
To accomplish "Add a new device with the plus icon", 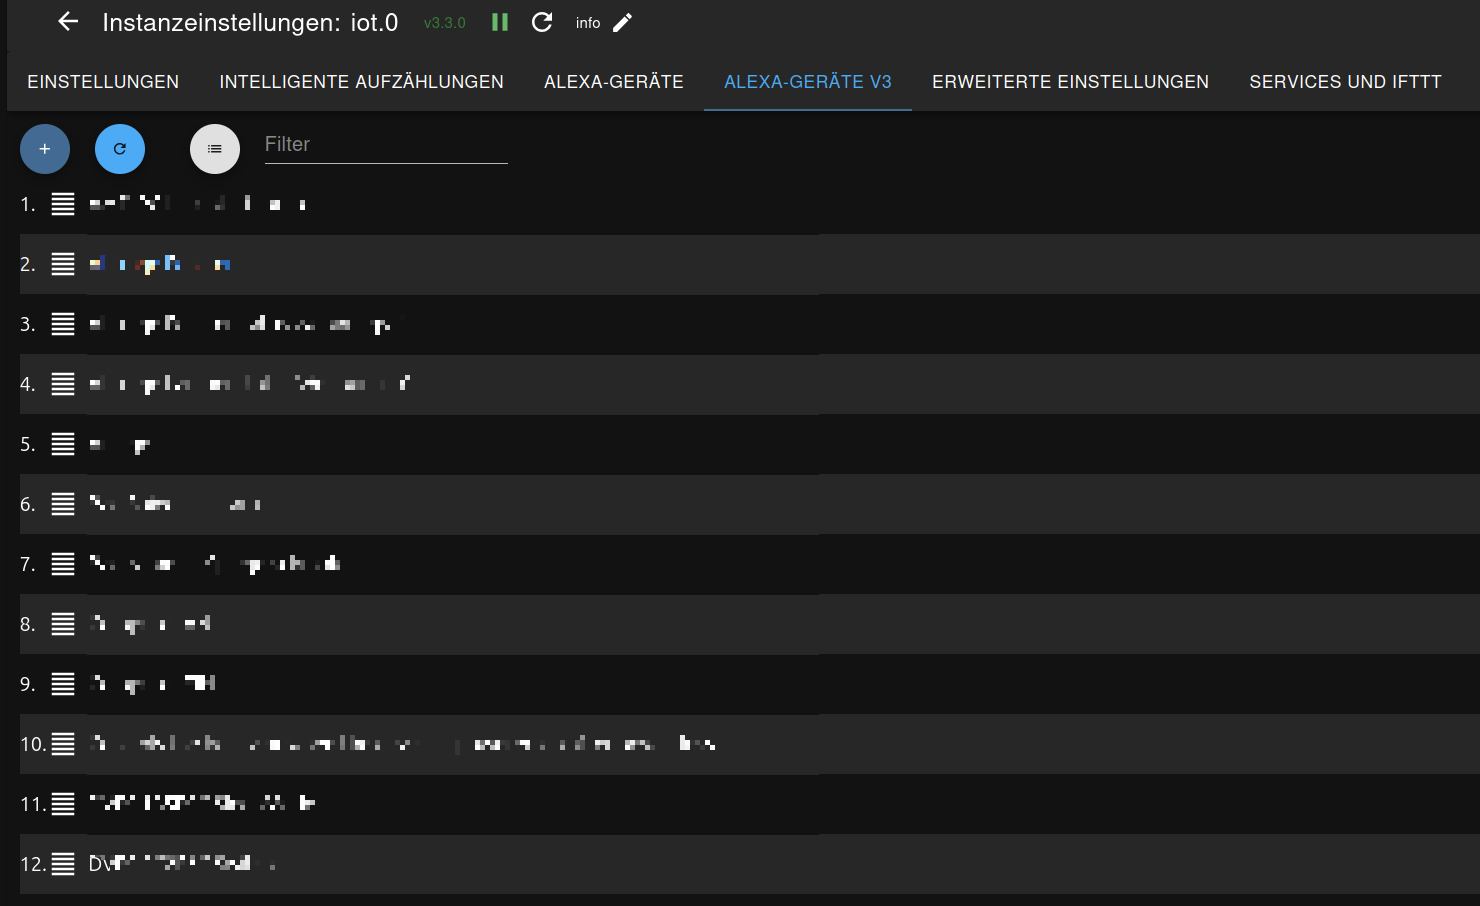I will (45, 148).
